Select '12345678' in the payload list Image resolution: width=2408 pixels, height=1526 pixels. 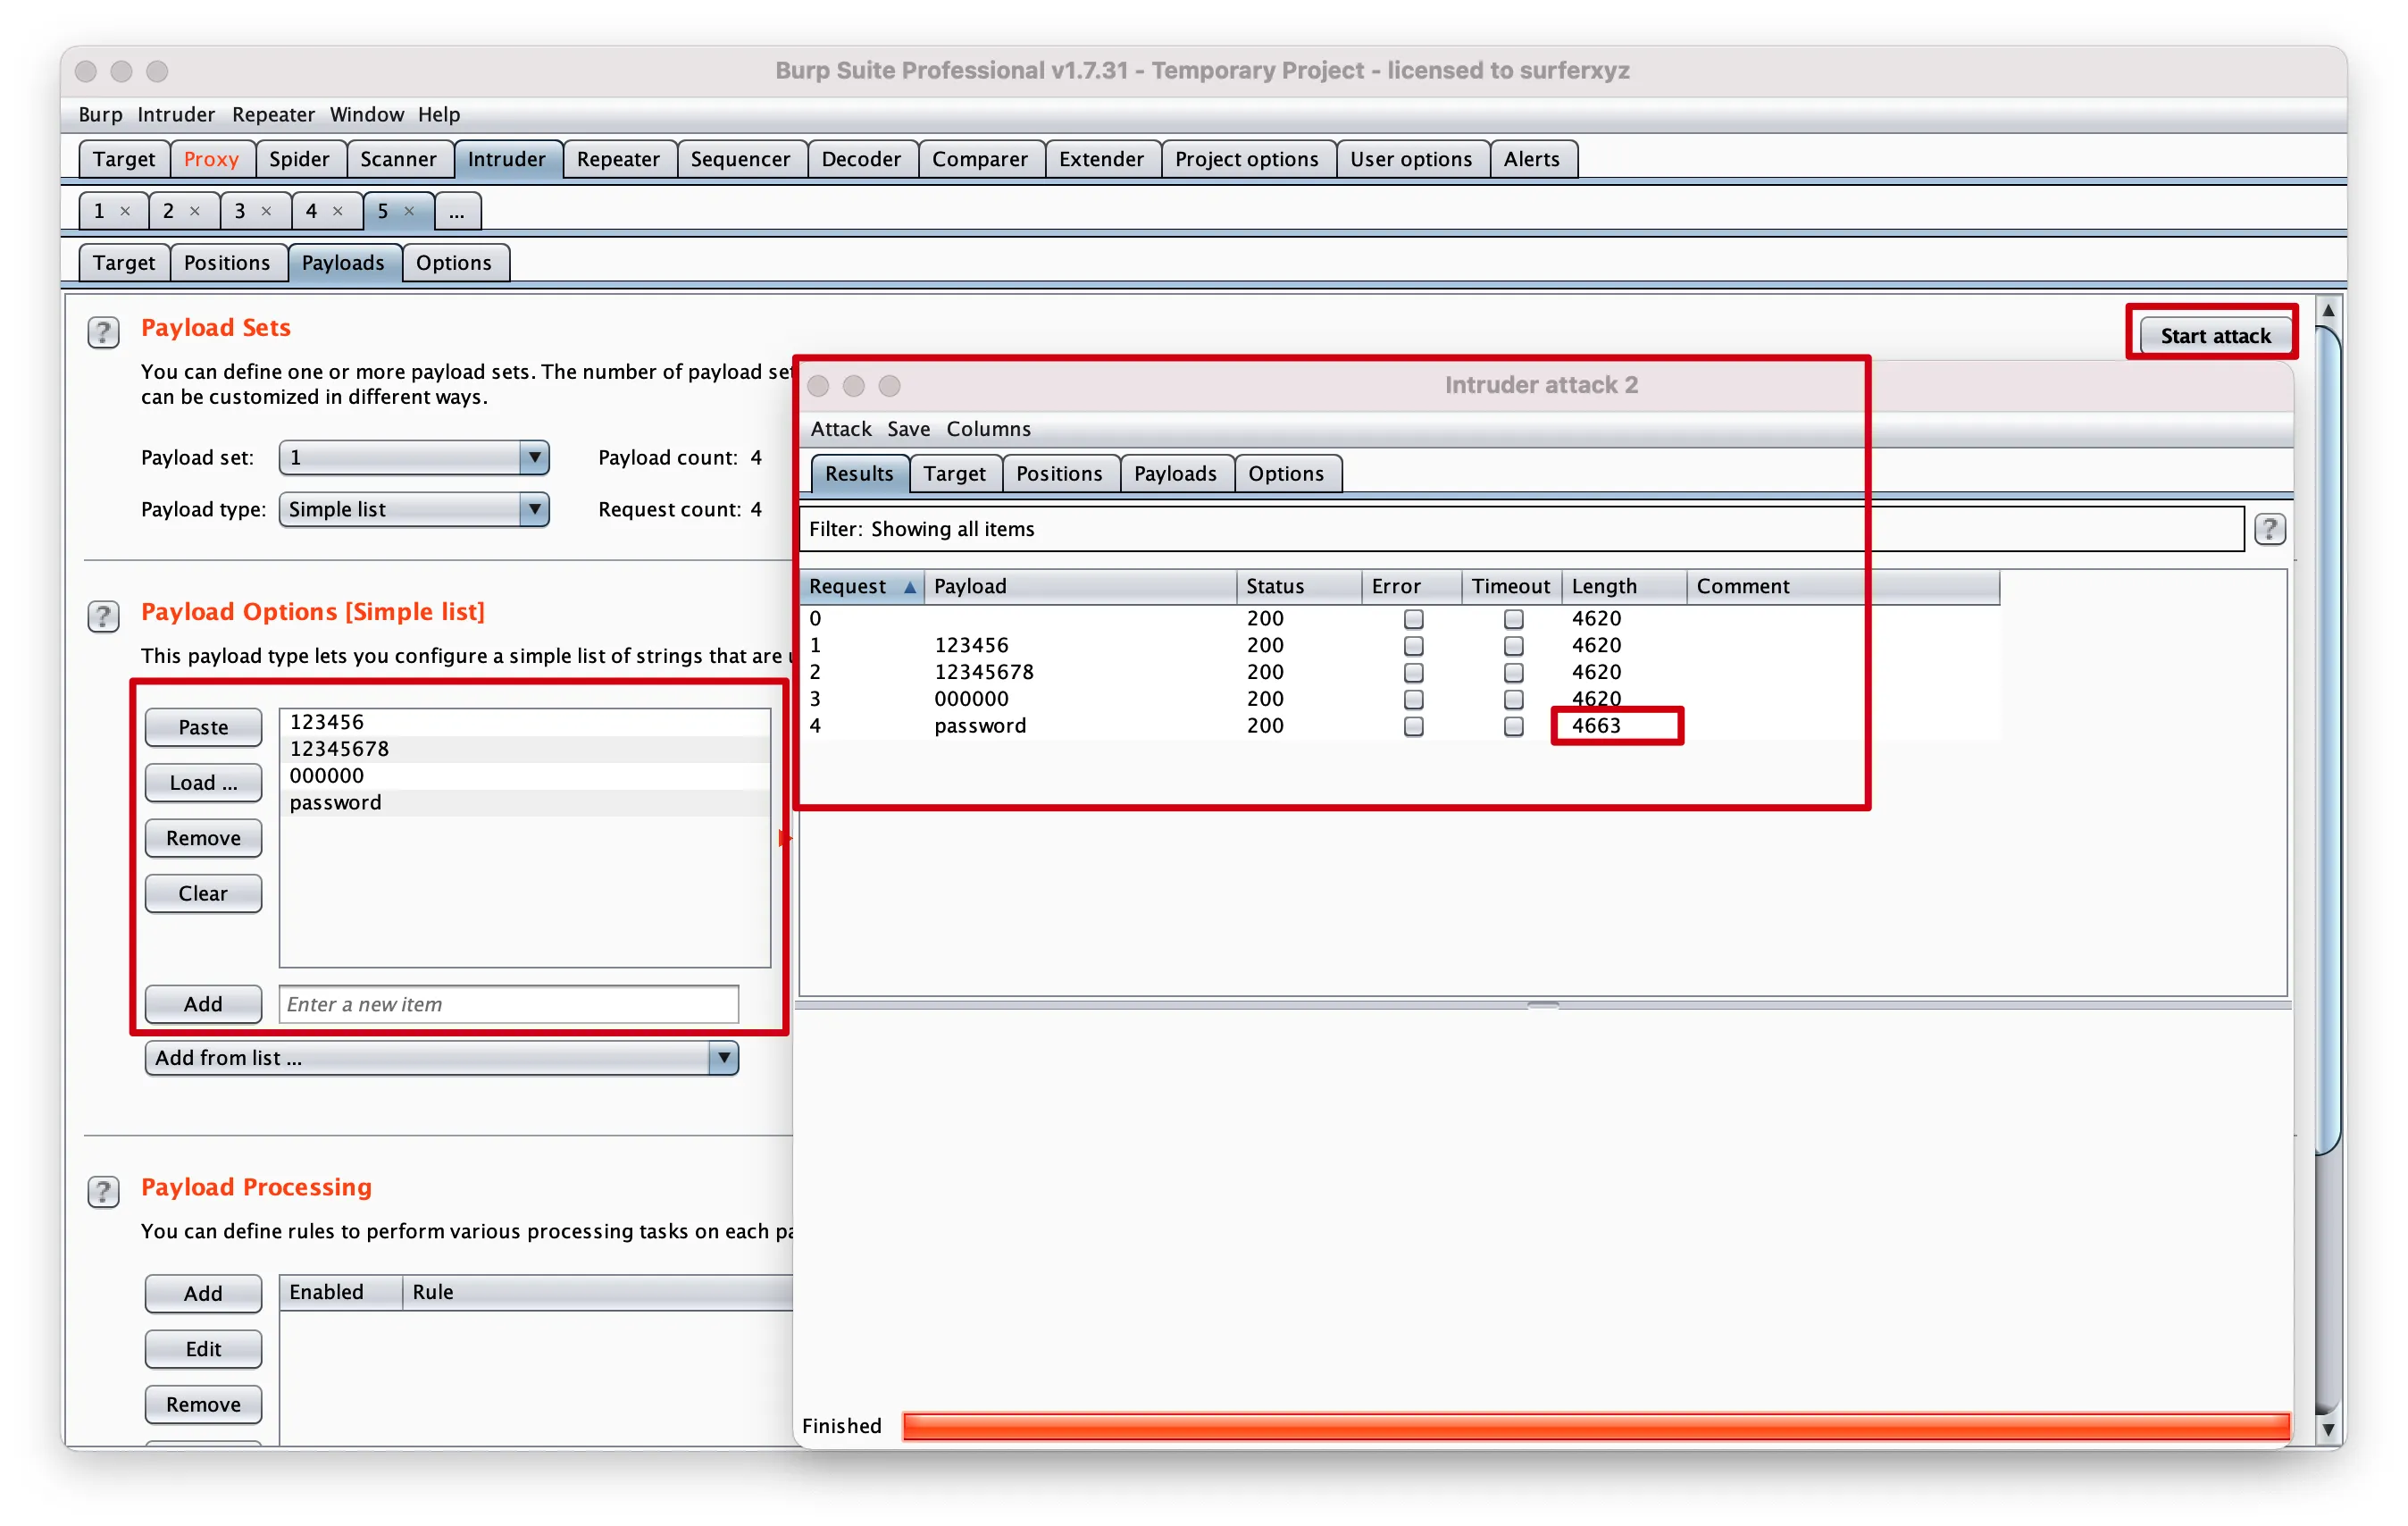525,749
